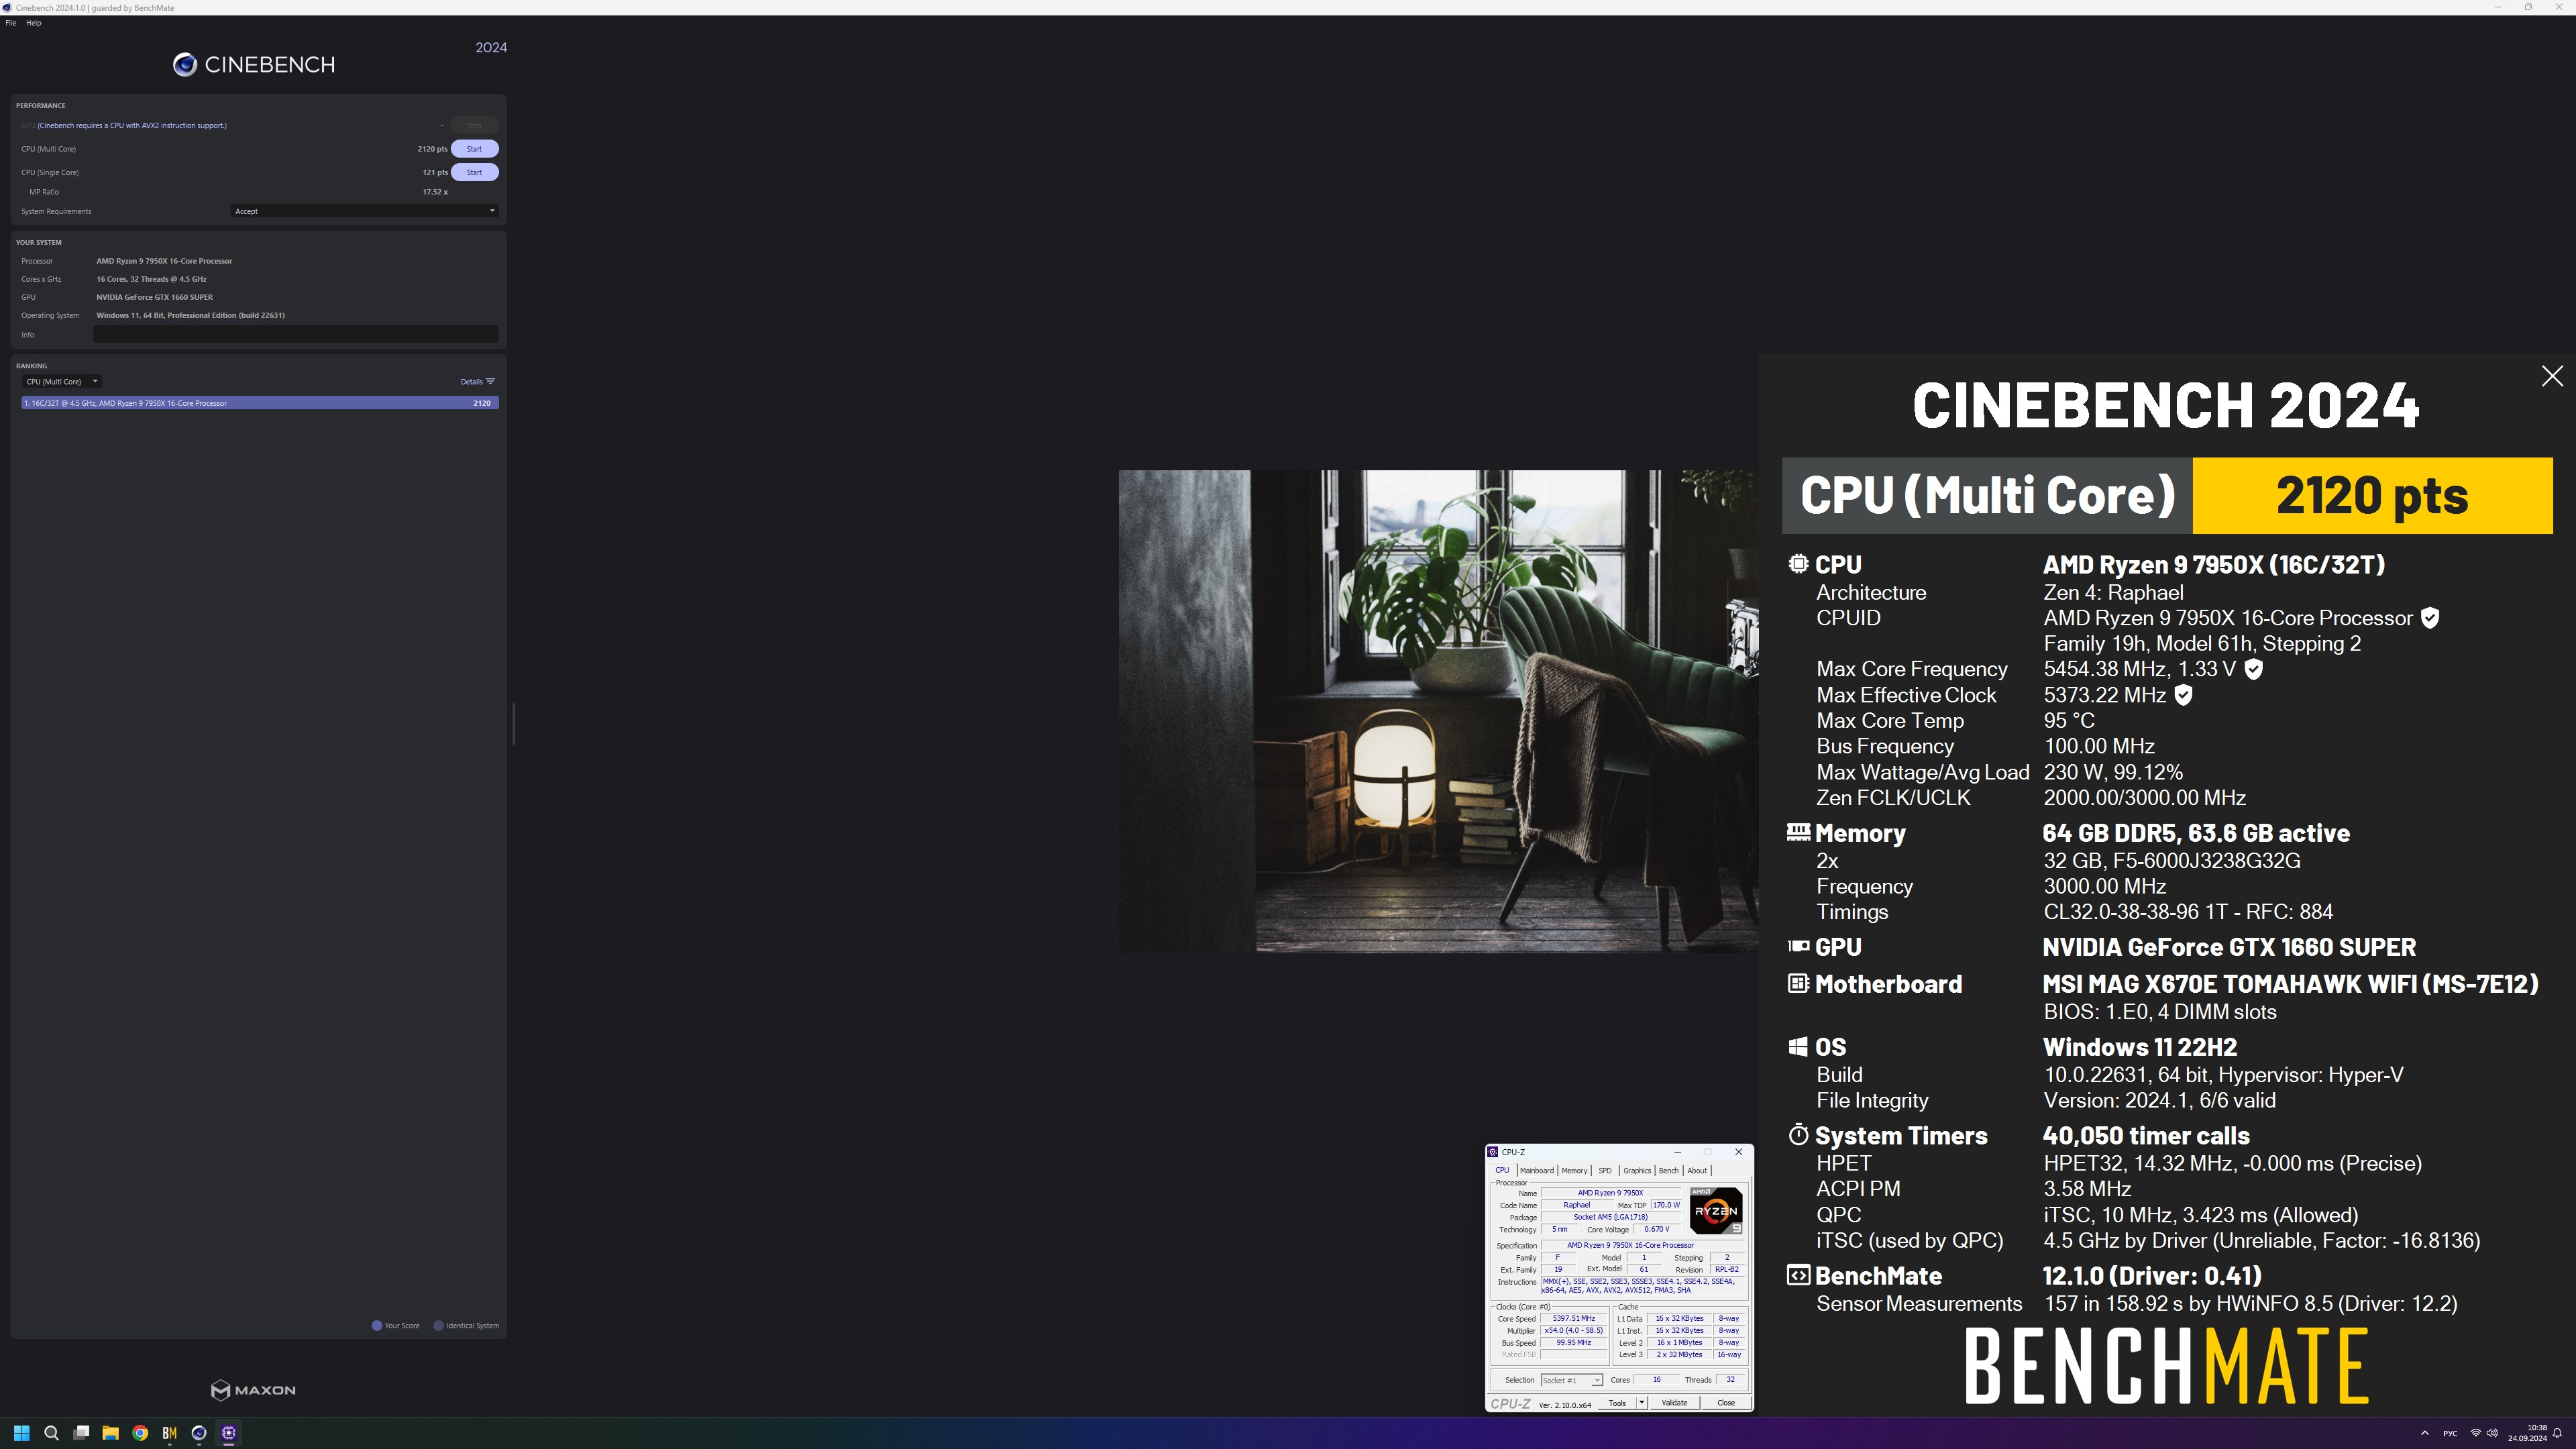This screenshot has height=1449, width=2576.
Task: Open File Explorer from the taskbar
Action: pos(110,1433)
